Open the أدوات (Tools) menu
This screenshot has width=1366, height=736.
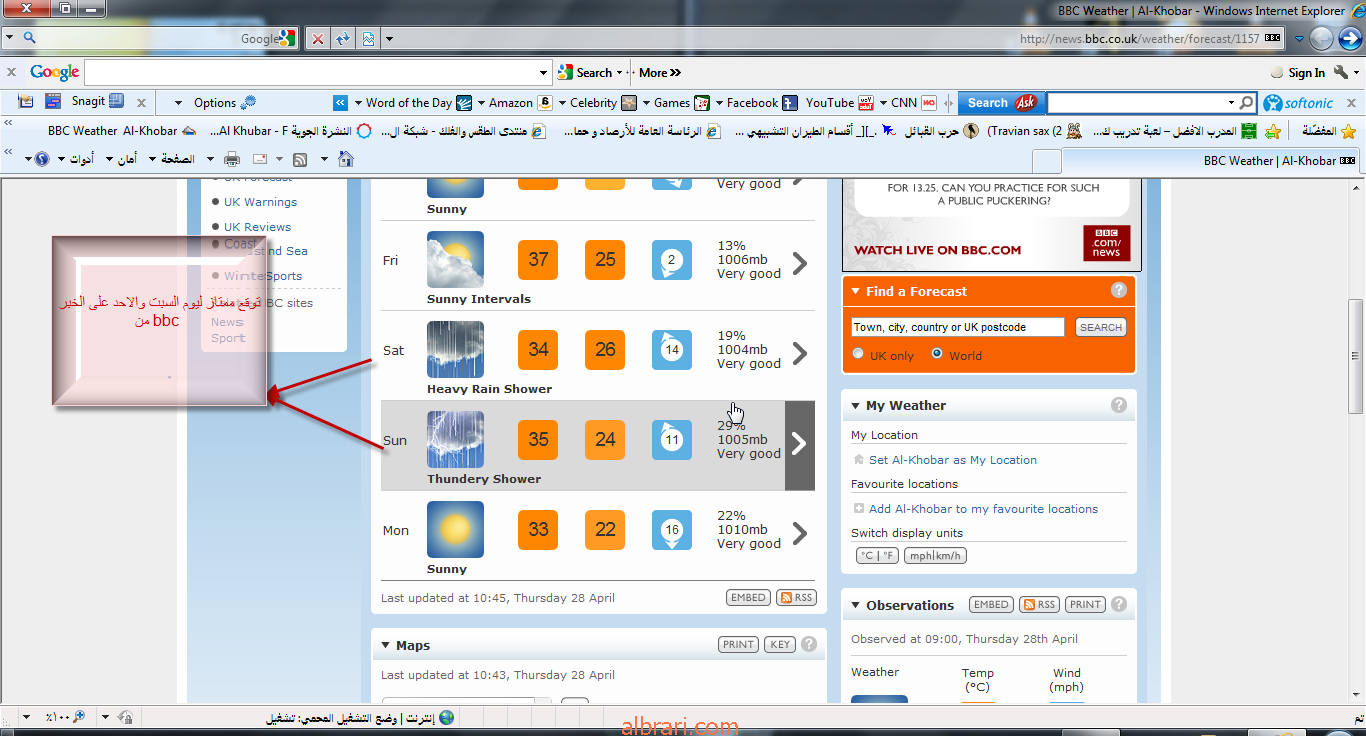(x=76, y=159)
